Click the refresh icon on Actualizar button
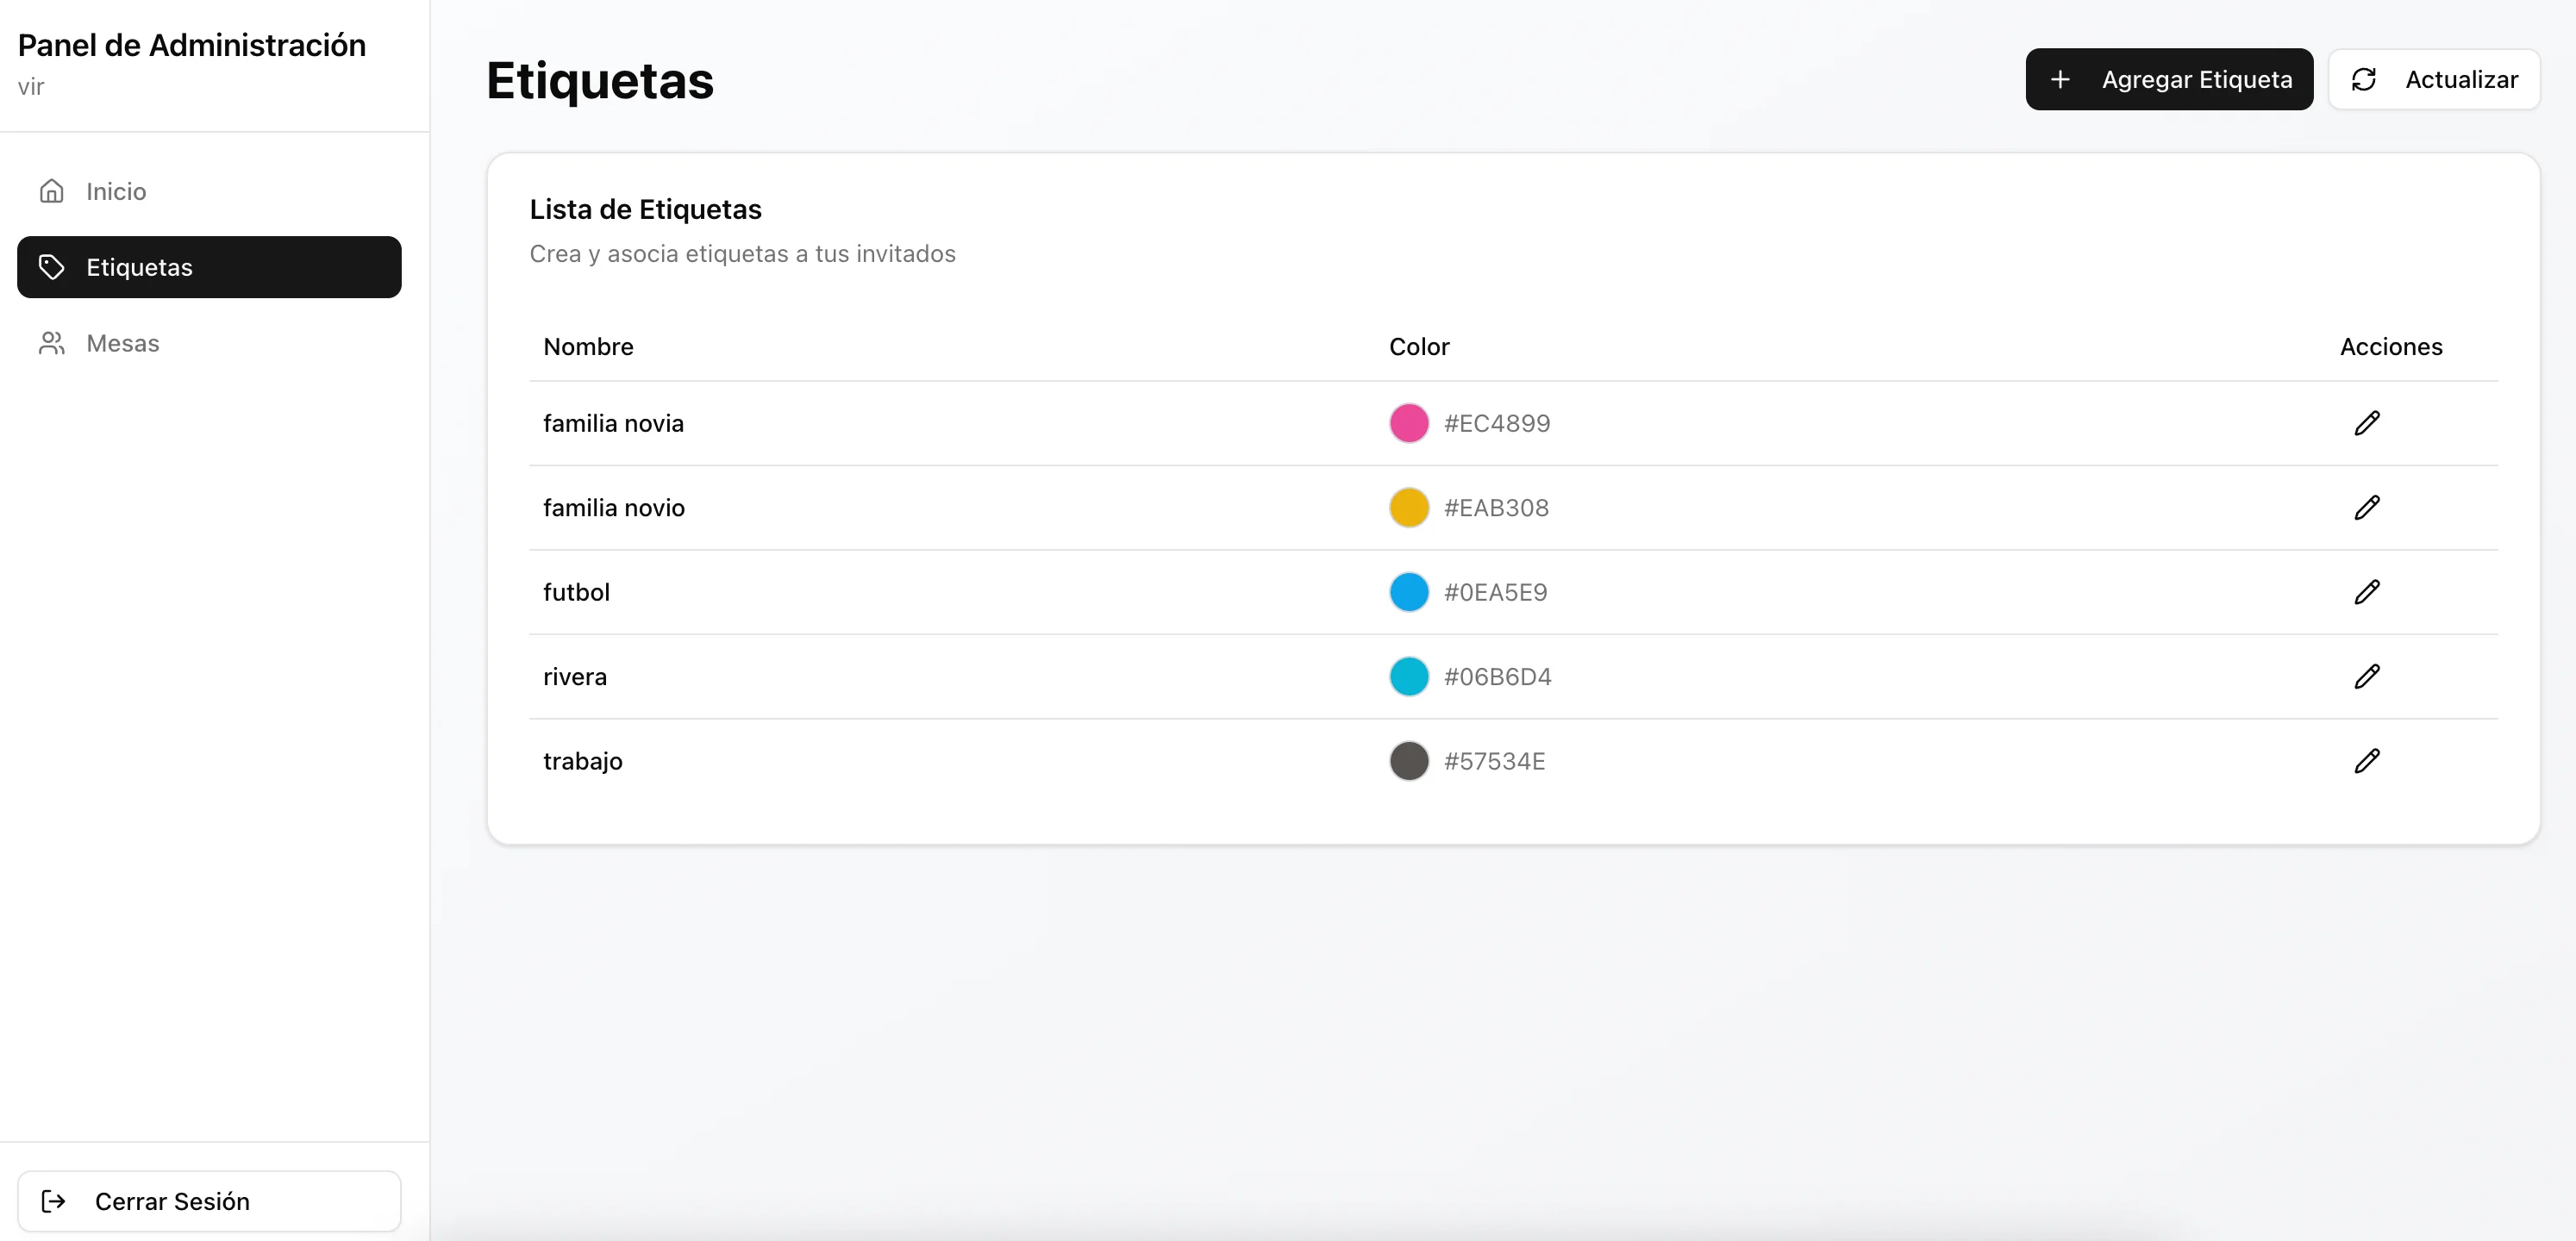This screenshot has height=1241, width=2576. coord(2365,79)
